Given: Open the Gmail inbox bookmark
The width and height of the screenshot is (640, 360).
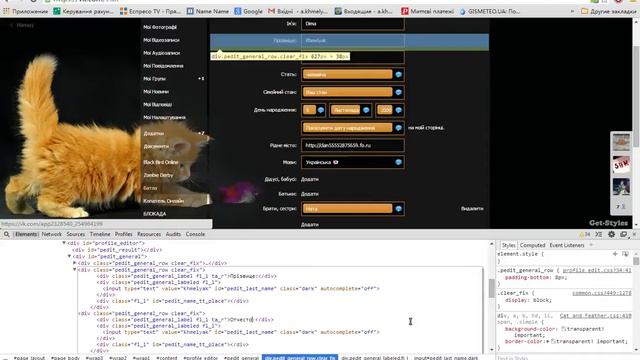Looking at the screenshot, I should pos(298,11).
